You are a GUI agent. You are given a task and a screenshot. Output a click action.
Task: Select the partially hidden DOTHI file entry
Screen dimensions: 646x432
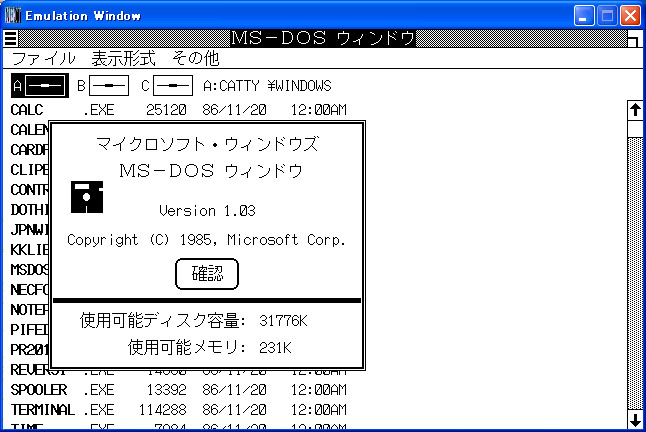[29, 210]
